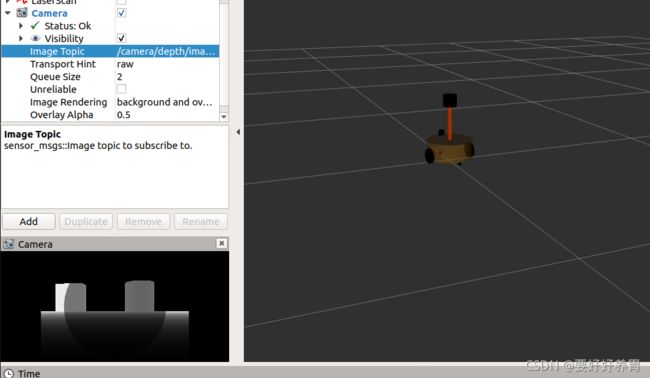Click the displays list scroll-down arrow

(224, 116)
